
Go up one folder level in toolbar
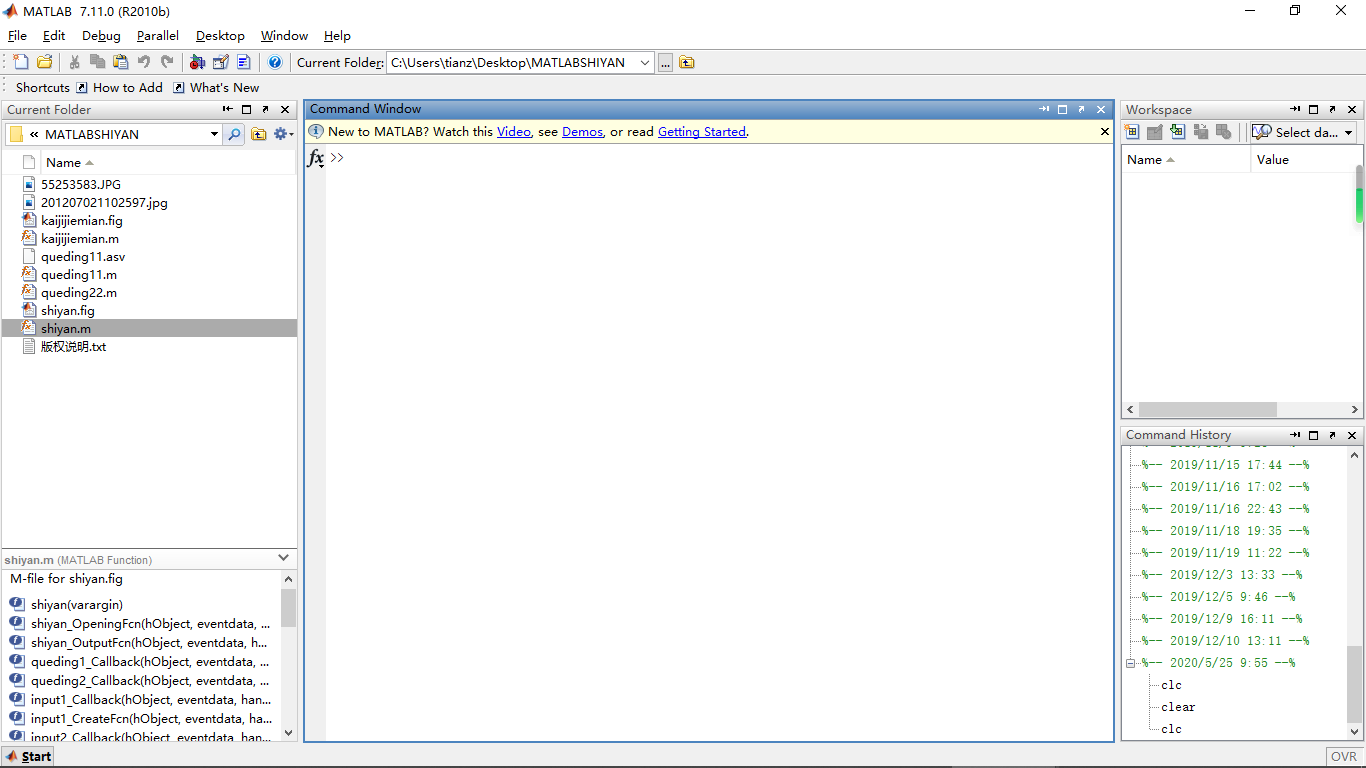(x=687, y=62)
